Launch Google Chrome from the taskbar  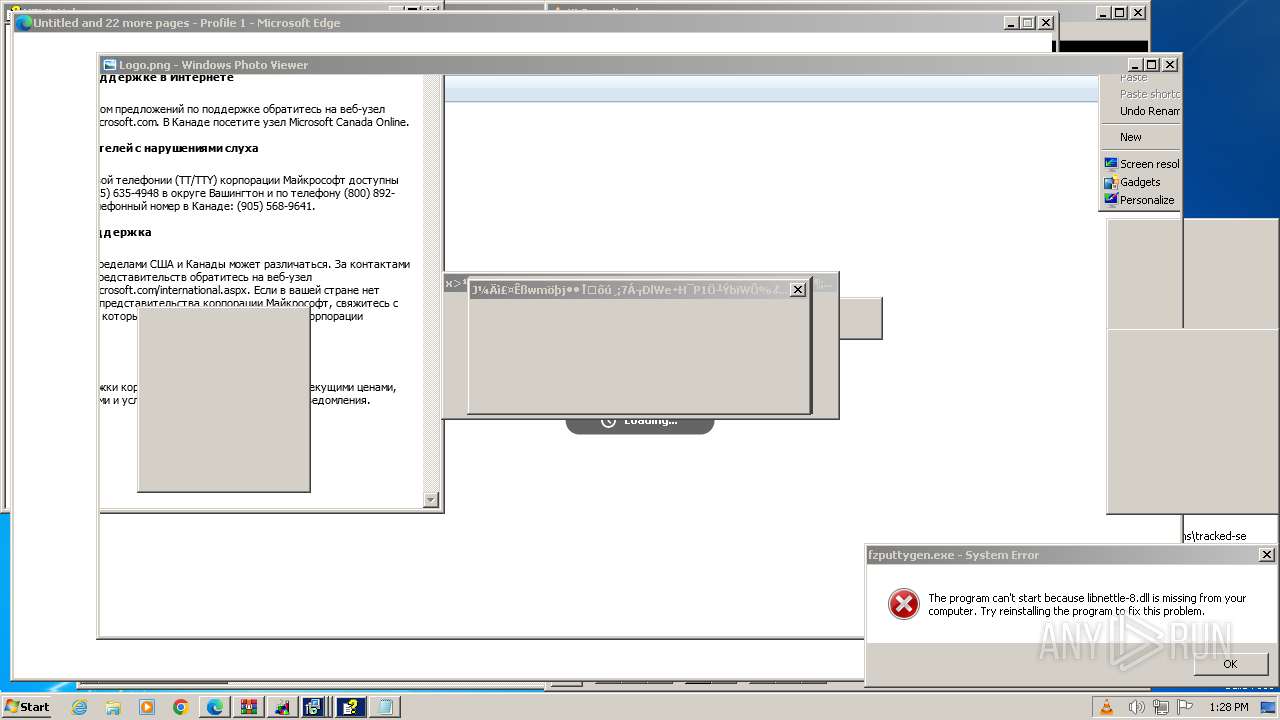point(181,707)
